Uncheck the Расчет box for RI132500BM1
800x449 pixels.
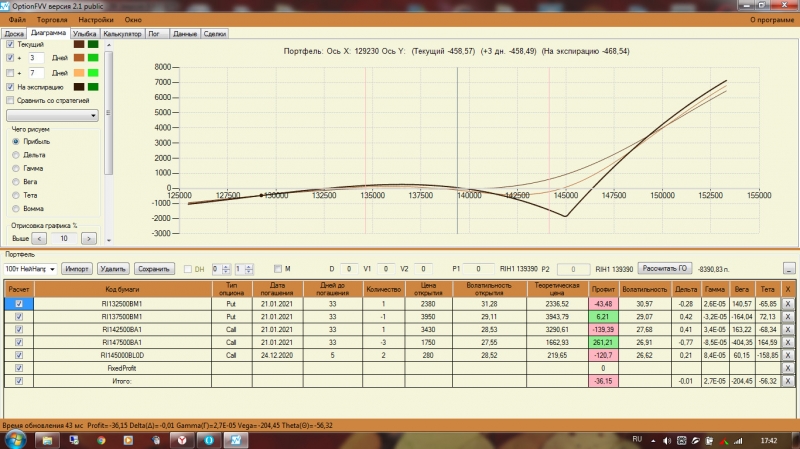[x=19, y=304]
